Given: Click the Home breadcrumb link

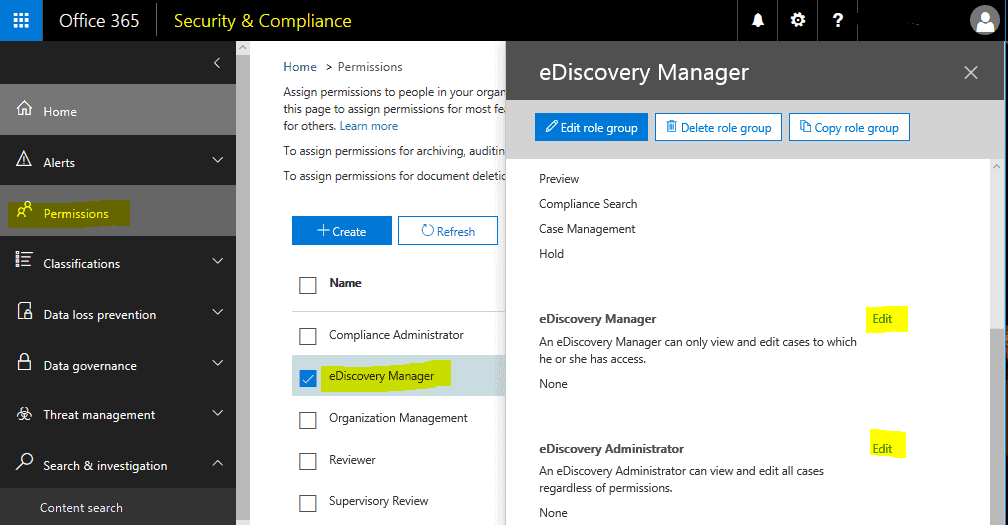Looking at the screenshot, I should point(300,67).
